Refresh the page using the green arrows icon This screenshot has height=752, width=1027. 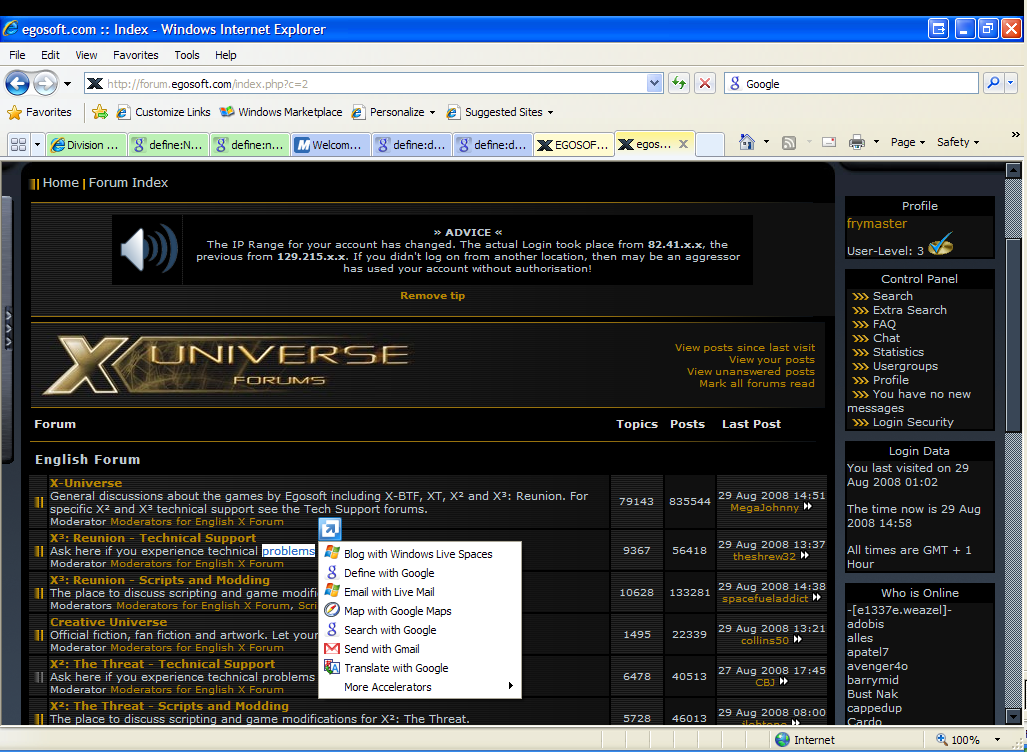679,83
